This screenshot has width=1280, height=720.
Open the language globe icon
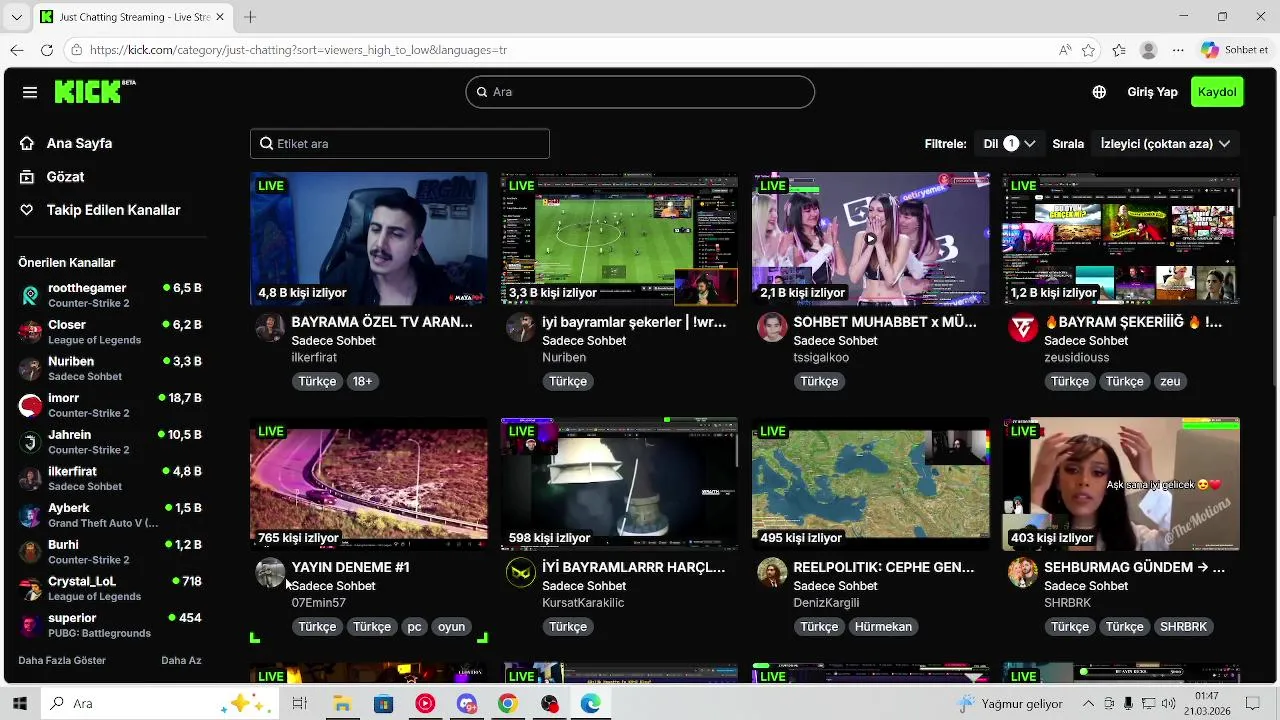click(x=1099, y=92)
